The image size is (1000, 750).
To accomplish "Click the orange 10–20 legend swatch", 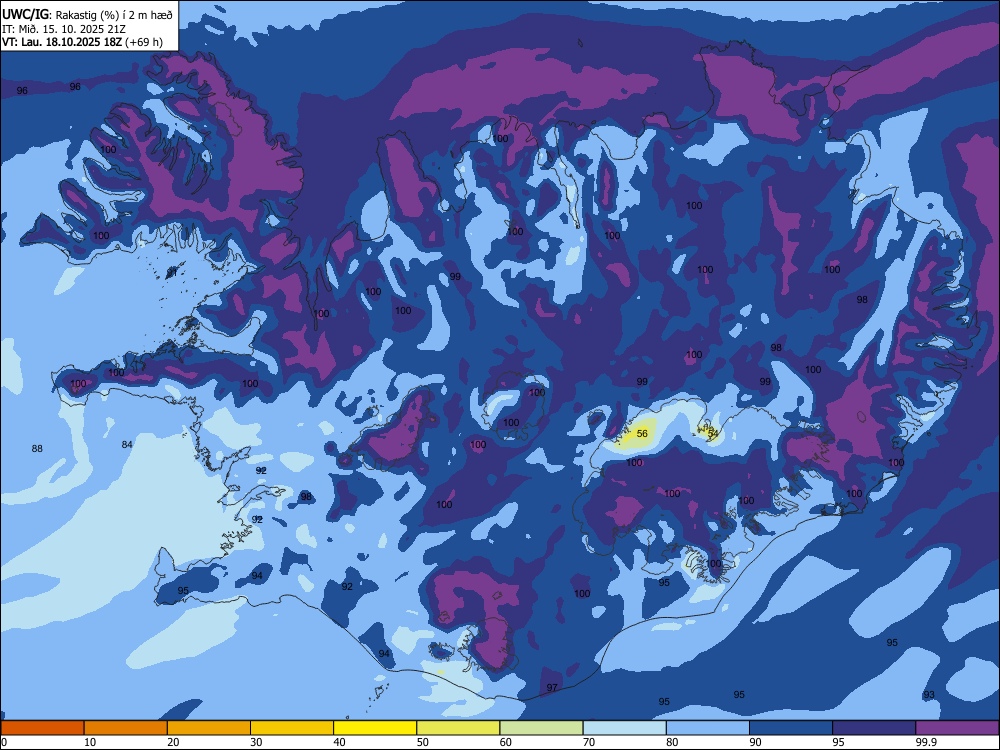I will click(x=126, y=728).
